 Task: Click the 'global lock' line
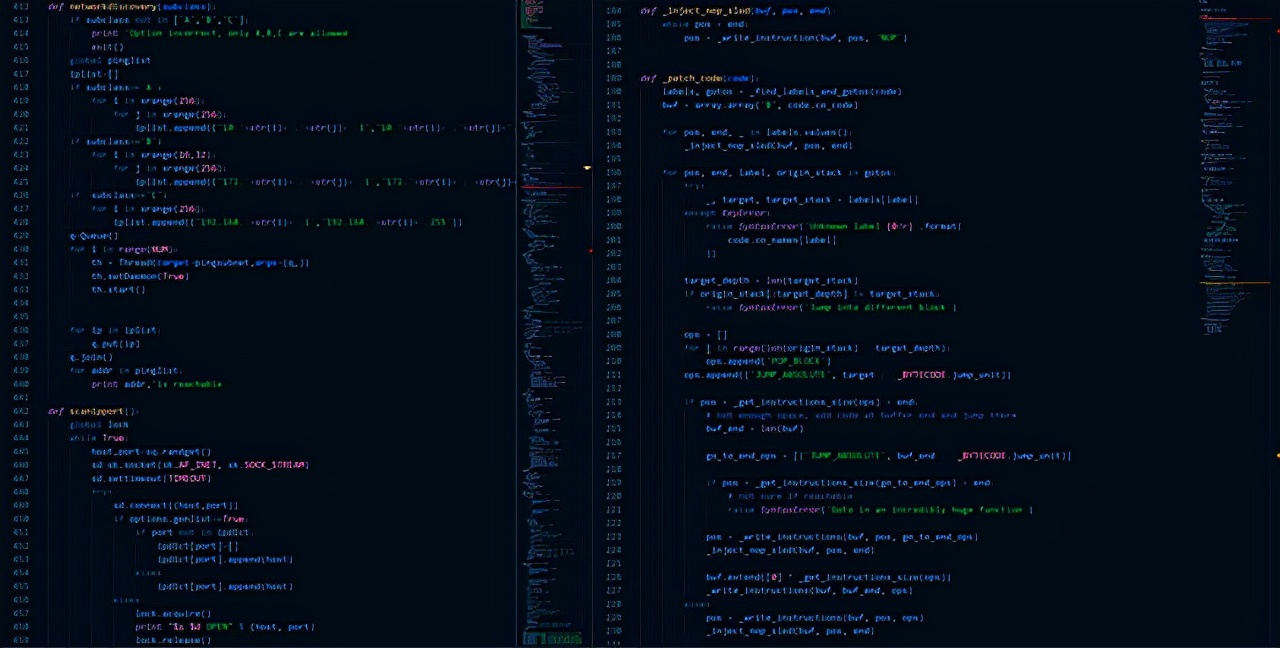(x=99, y=425)
